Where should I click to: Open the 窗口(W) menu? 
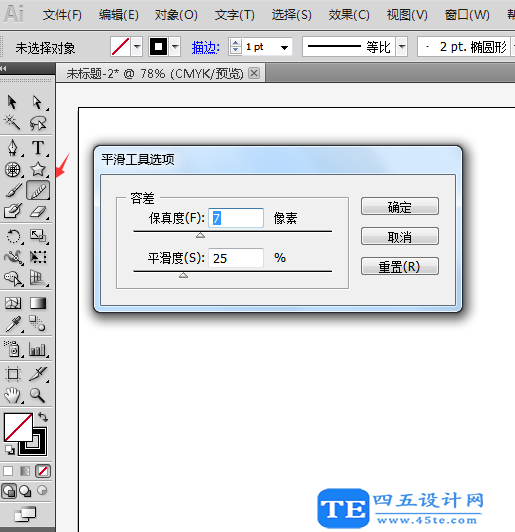pyautogui.click(x=467, y=15)
